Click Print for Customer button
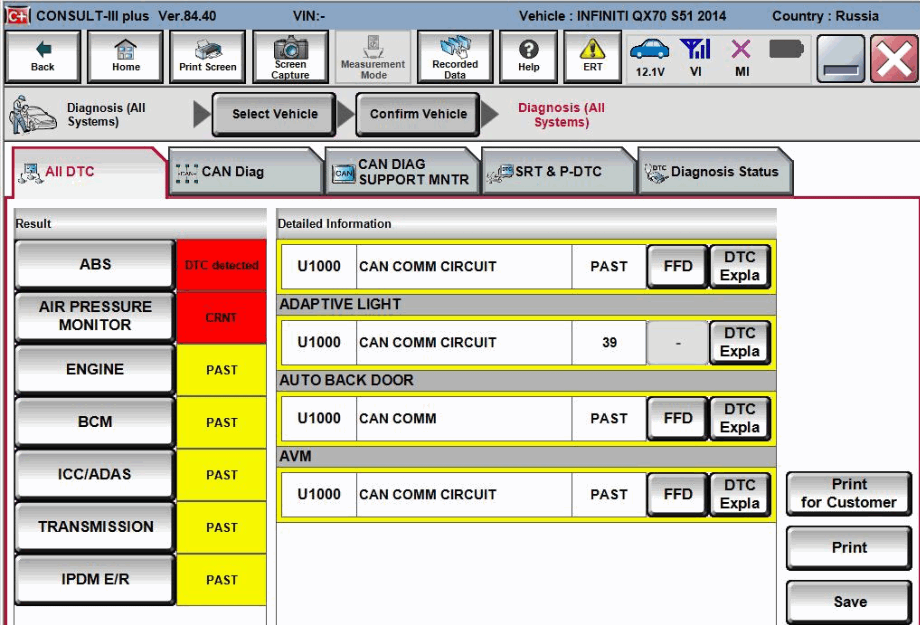This screenshot has height=625, width=920. click(849, 494)
